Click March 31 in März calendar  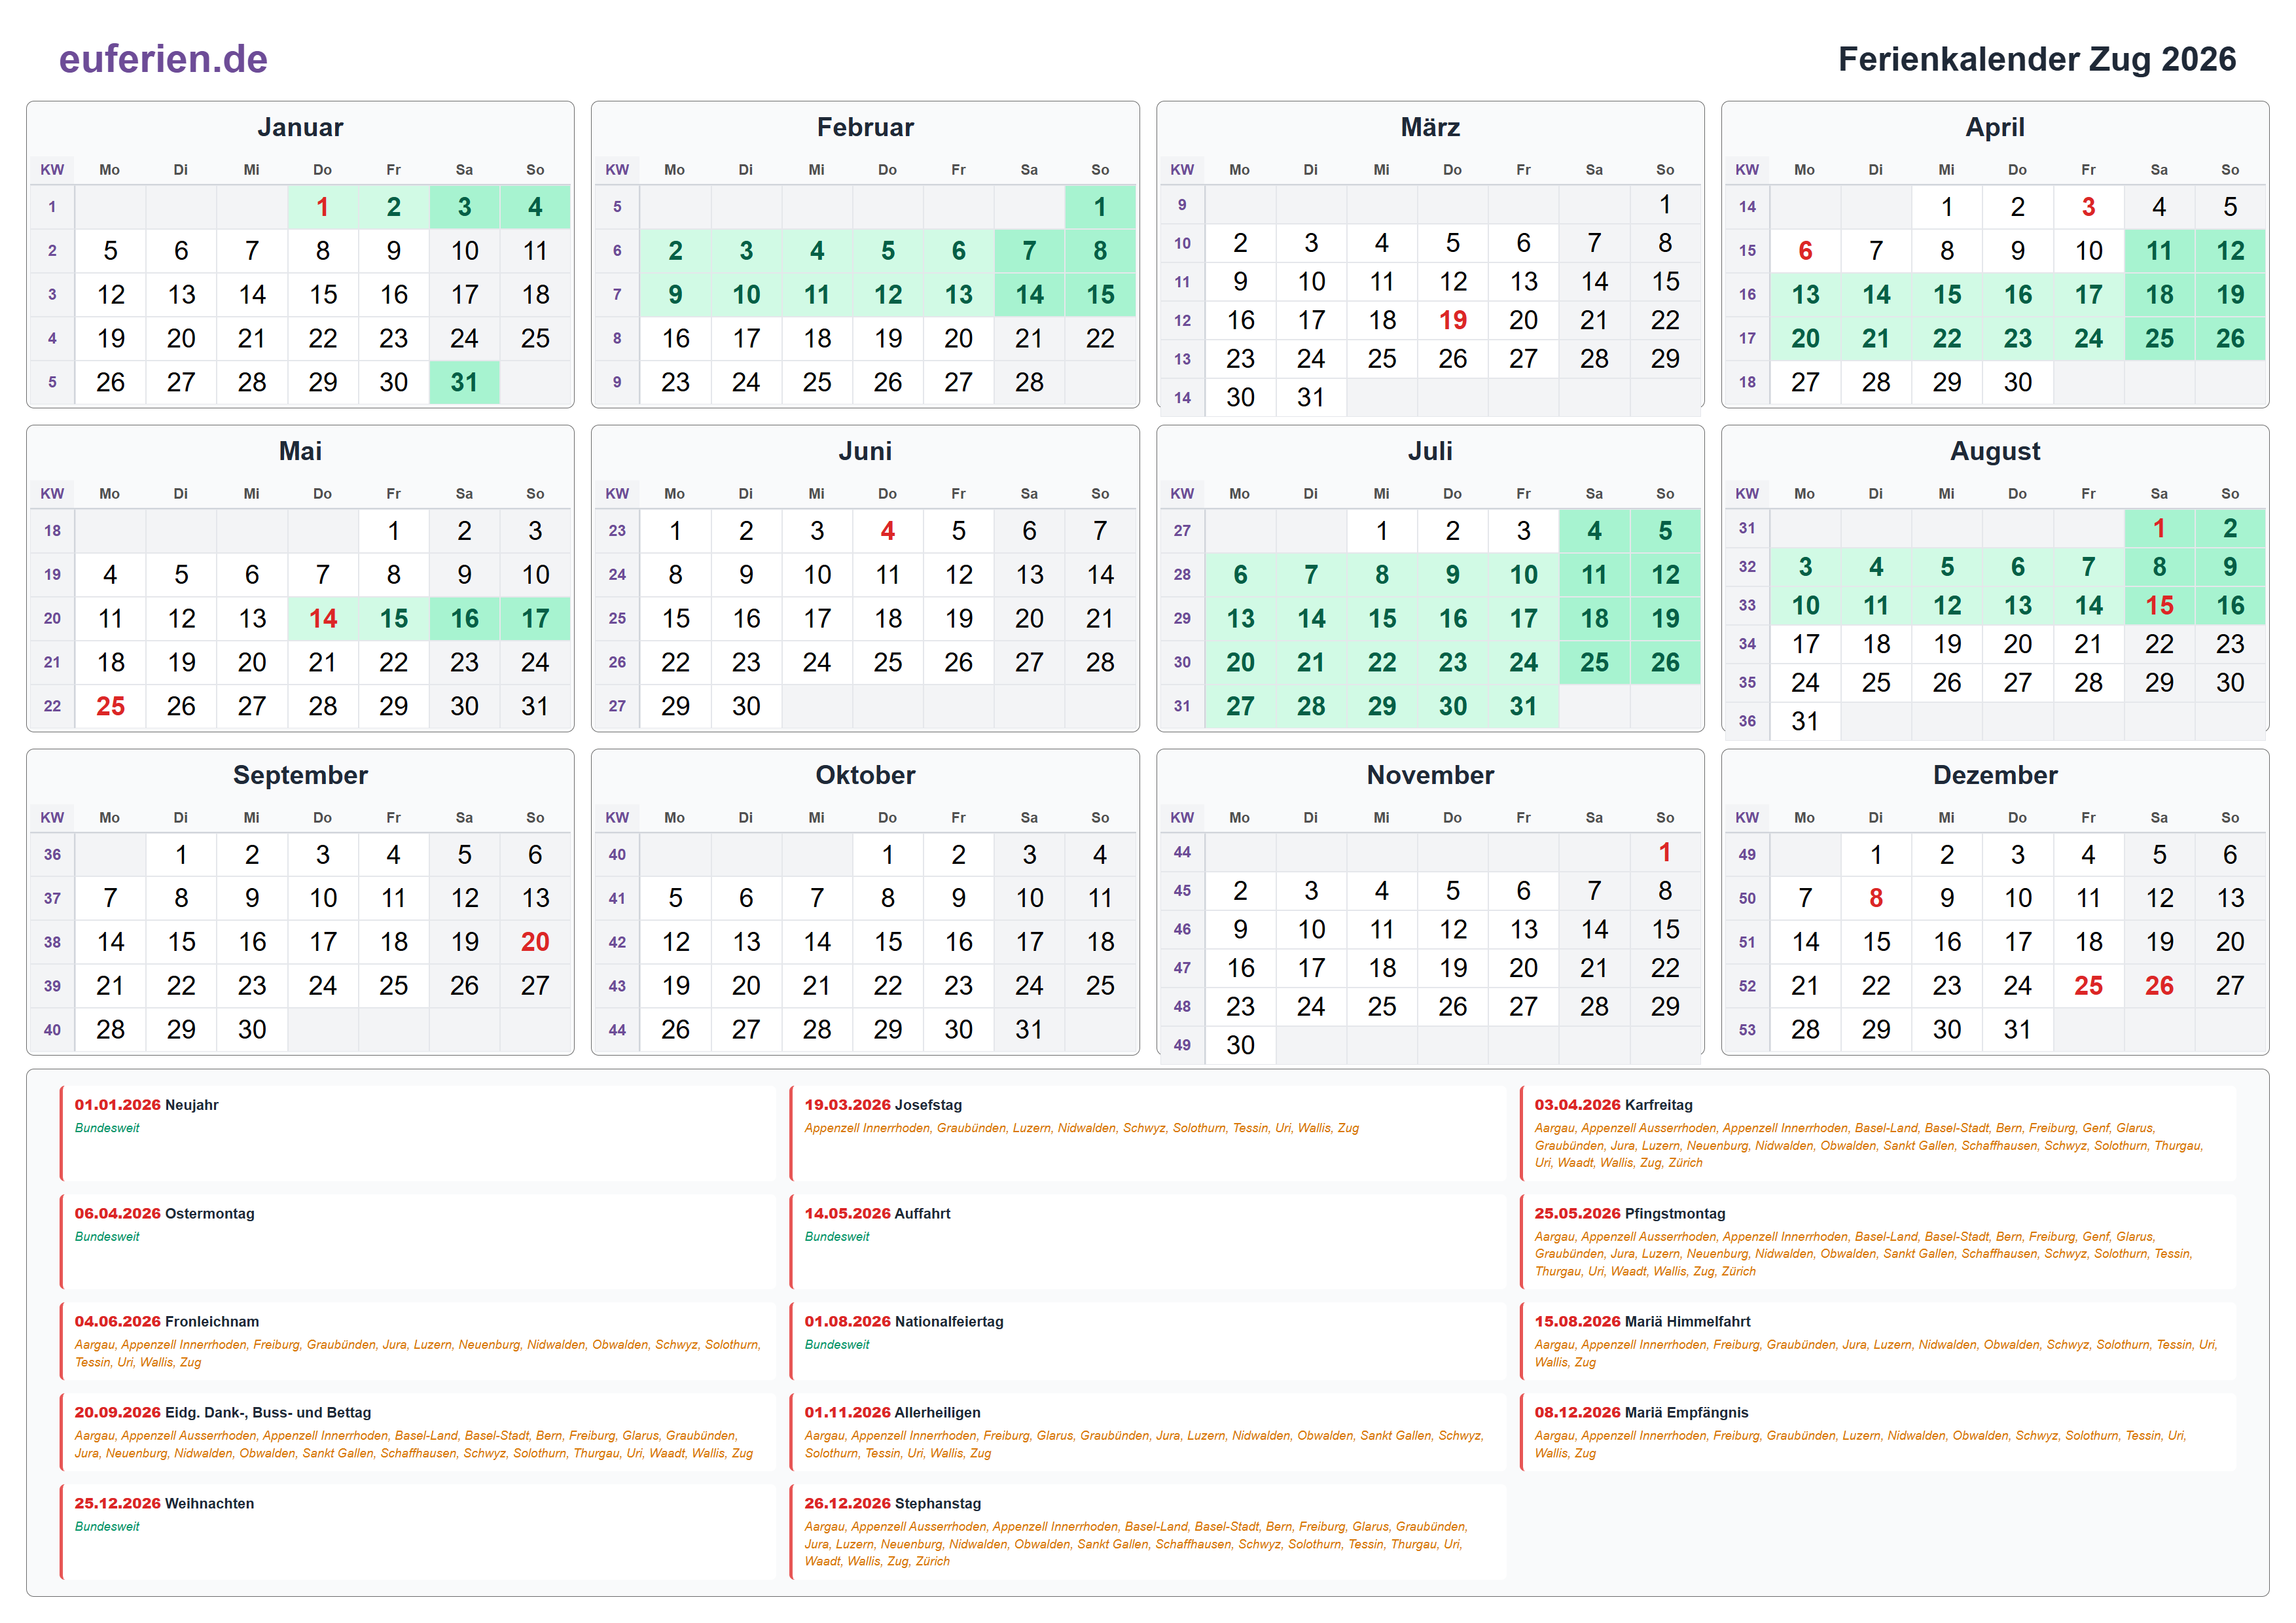(x=1311, y=397)
